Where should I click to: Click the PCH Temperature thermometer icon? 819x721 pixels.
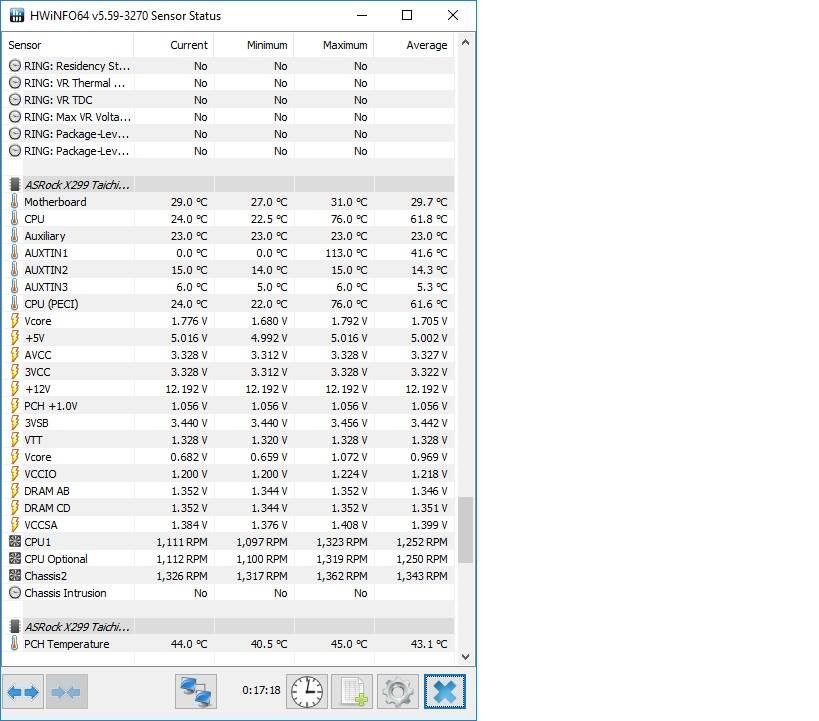(x=15, y=644)
